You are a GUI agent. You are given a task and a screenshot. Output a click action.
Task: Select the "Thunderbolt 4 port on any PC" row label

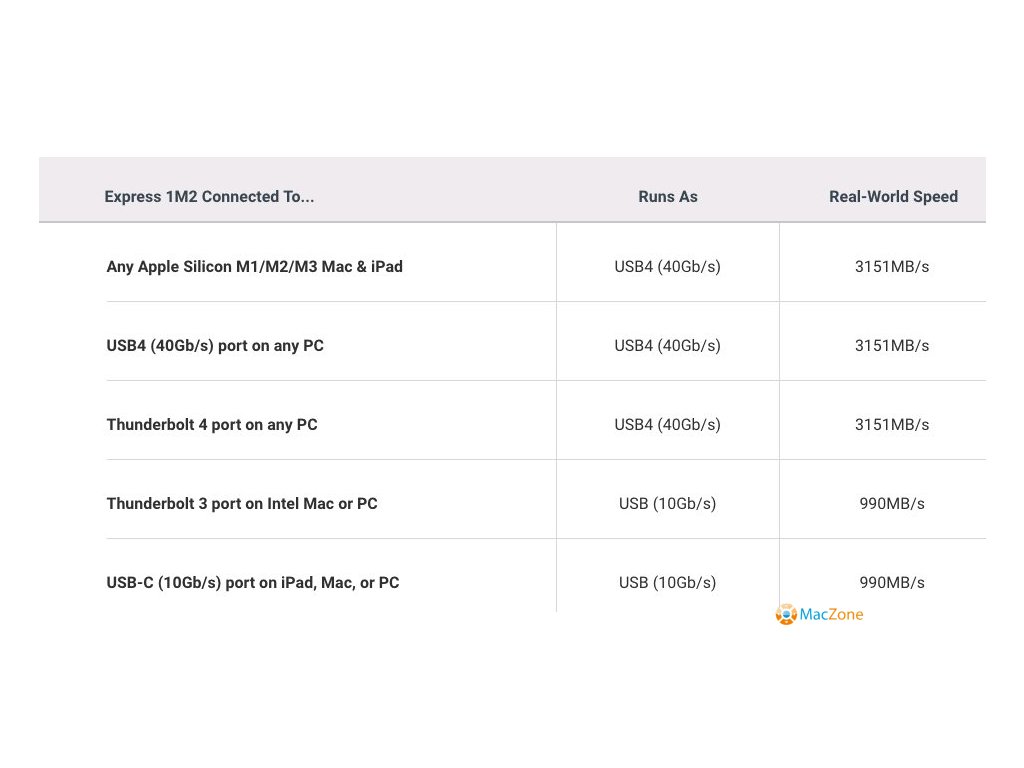point(212,425)
